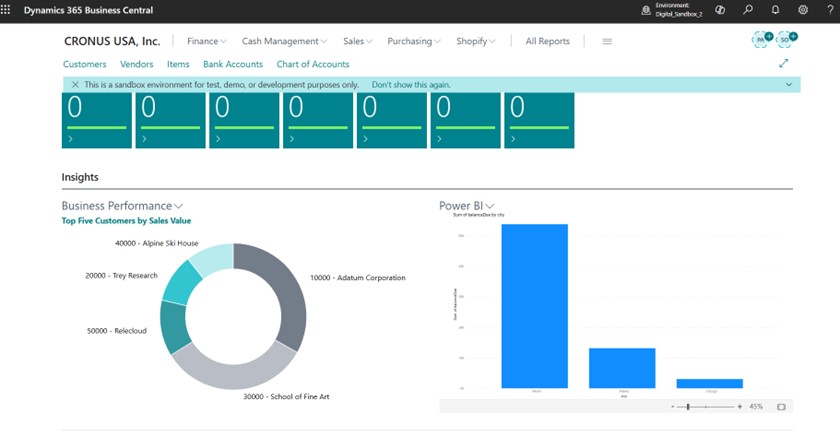Click the Insights heading
840x437 pixels.
(x=80, y=177)
